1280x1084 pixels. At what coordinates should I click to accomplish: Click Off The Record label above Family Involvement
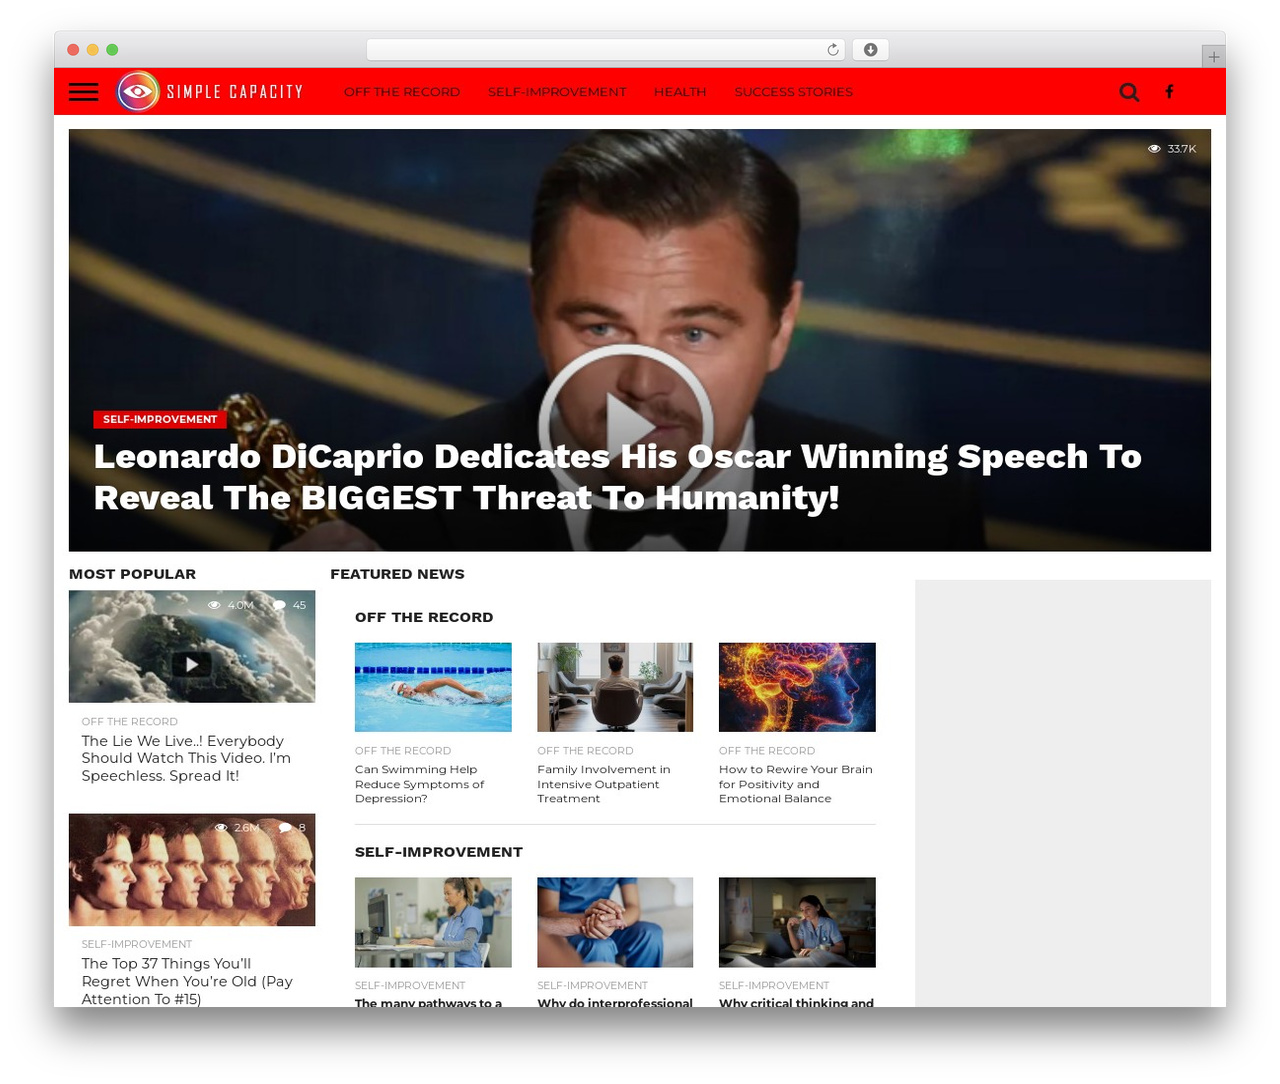point(585,751)
